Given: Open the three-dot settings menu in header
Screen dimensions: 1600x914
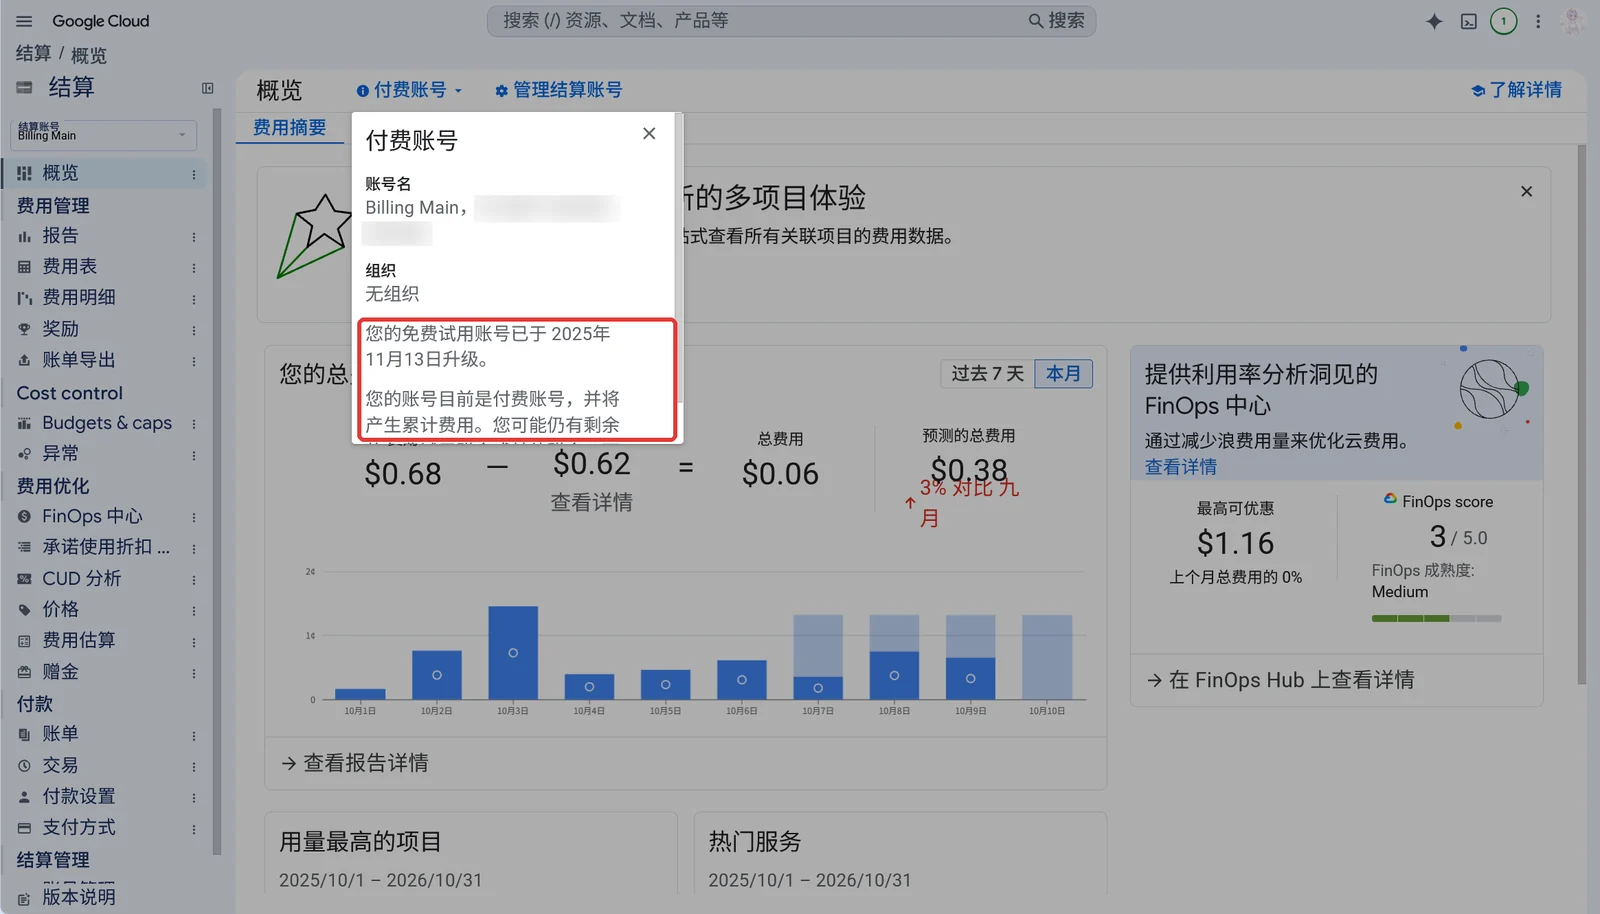Looking at the screenshot, I should [x=1538, y=21].
